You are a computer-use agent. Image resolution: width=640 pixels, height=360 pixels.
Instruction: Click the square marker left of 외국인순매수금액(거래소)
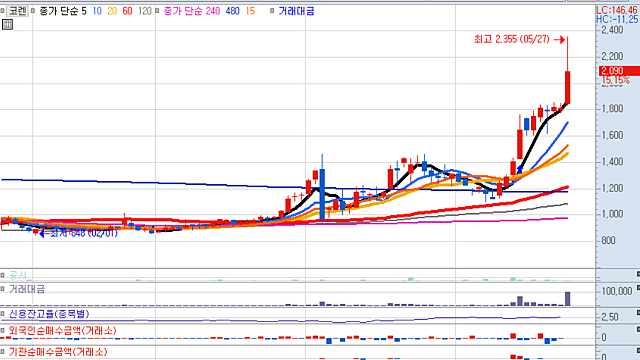(x=2, y=331)
